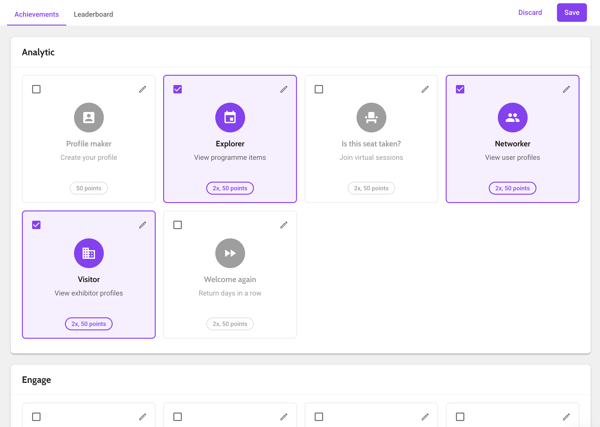Select the Achievements tab

tap(36, 14)
